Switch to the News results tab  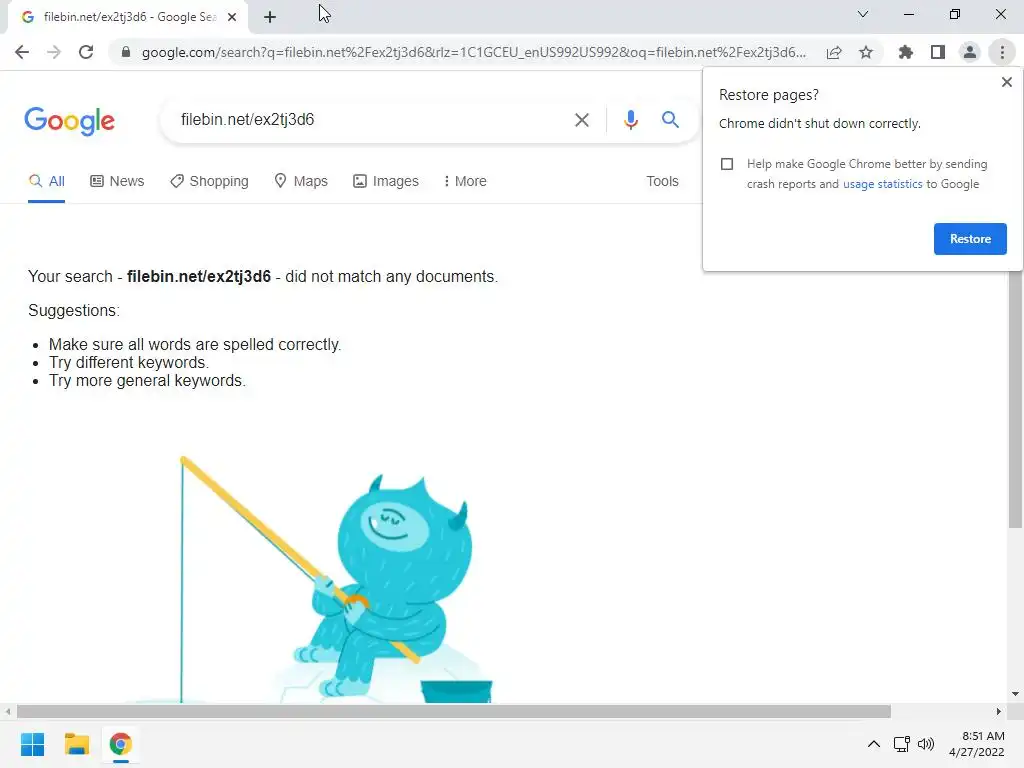pos(117,182)
